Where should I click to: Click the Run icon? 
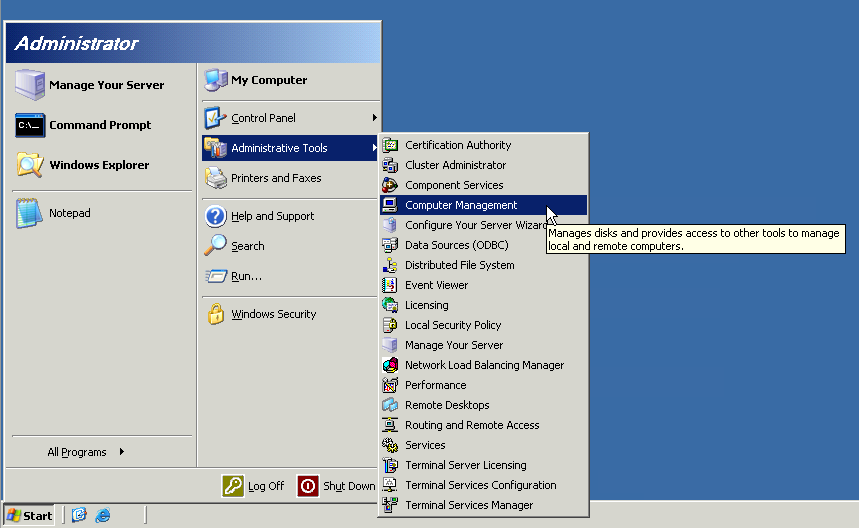tap(216, 276)
